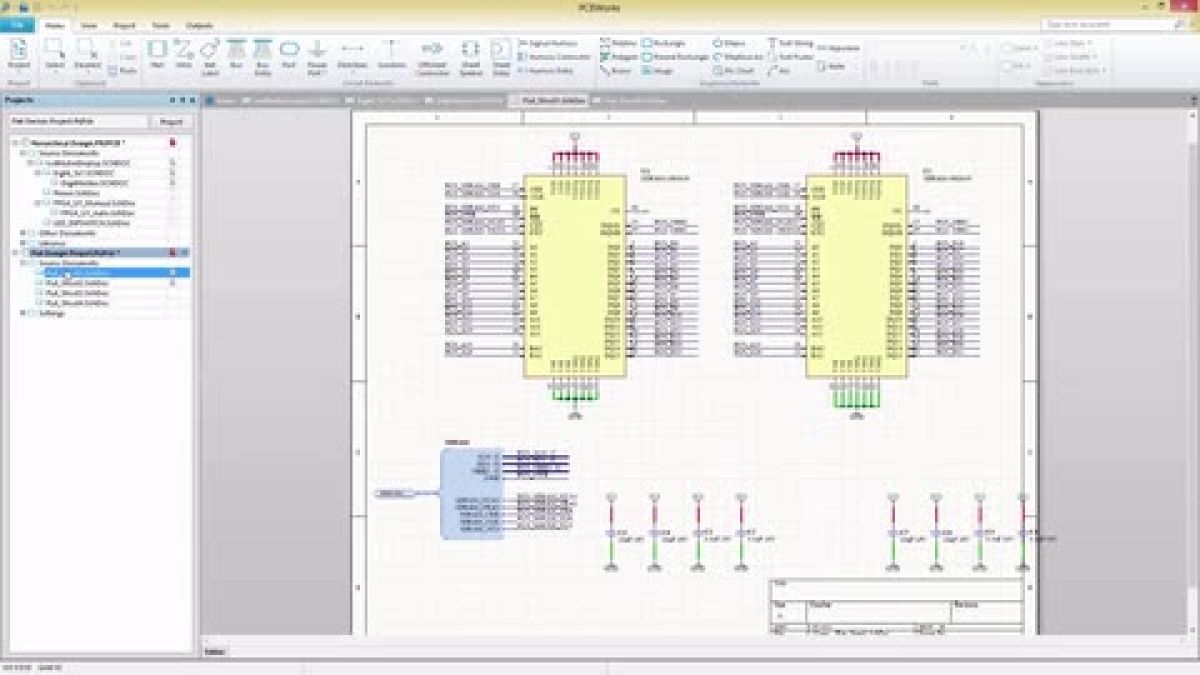Image resolution: width=1200 pixels, height=675 pixels.
Task: Toggle the Other Documents tree node open
Action: coord(20,233)
